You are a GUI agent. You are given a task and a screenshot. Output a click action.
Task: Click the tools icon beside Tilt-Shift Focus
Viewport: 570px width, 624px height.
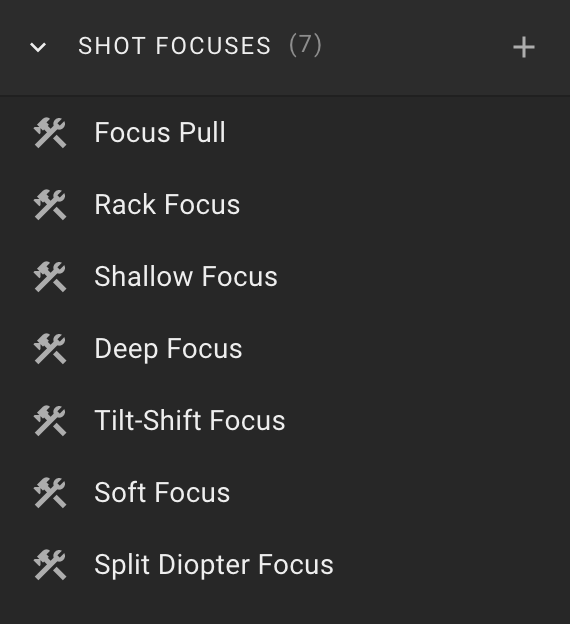(x=50, y=421)
